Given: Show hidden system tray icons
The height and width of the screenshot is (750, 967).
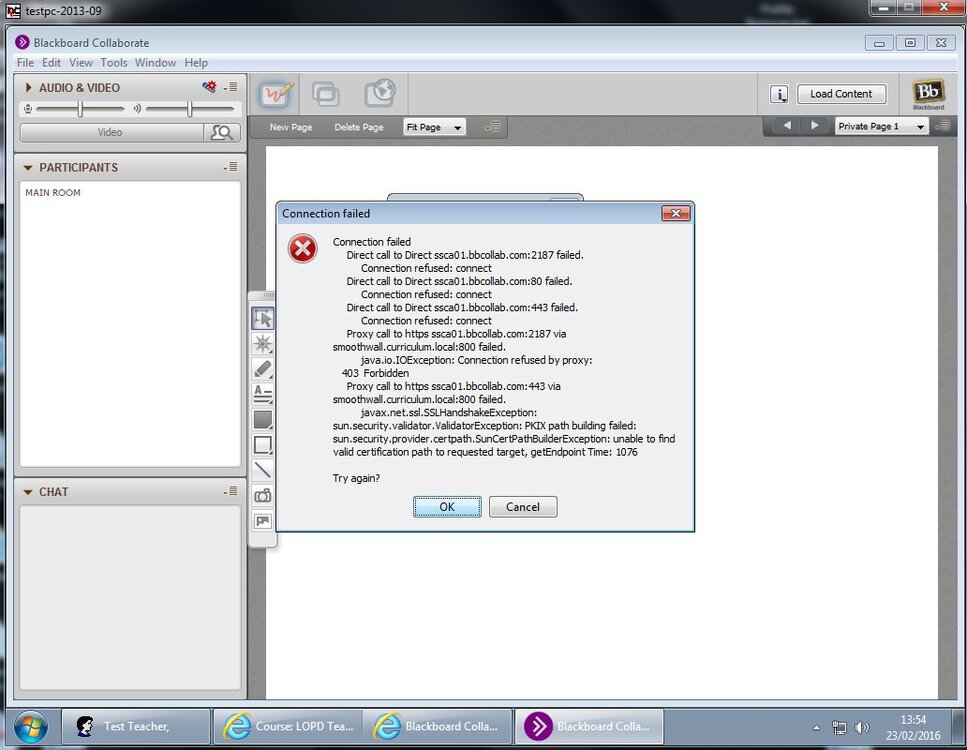Looking at the screenshot, I should [817, 728].
